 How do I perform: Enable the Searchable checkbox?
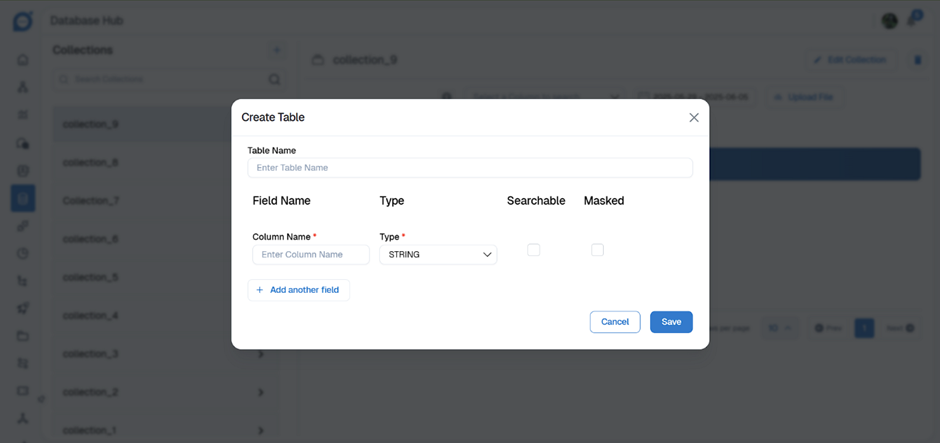click(533, 250)
